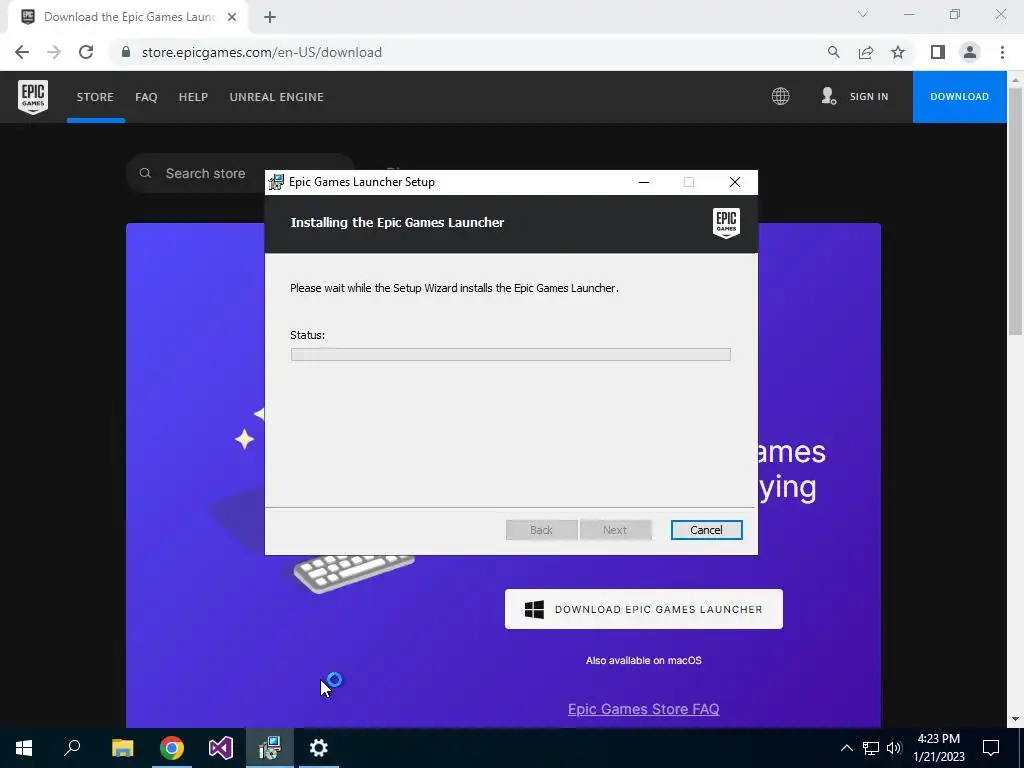Viewport: 1024px width, 768px height.
Task: Click the blue DOWNLOAD button in header
Action: pyautogui.click(x=959, y=97)
